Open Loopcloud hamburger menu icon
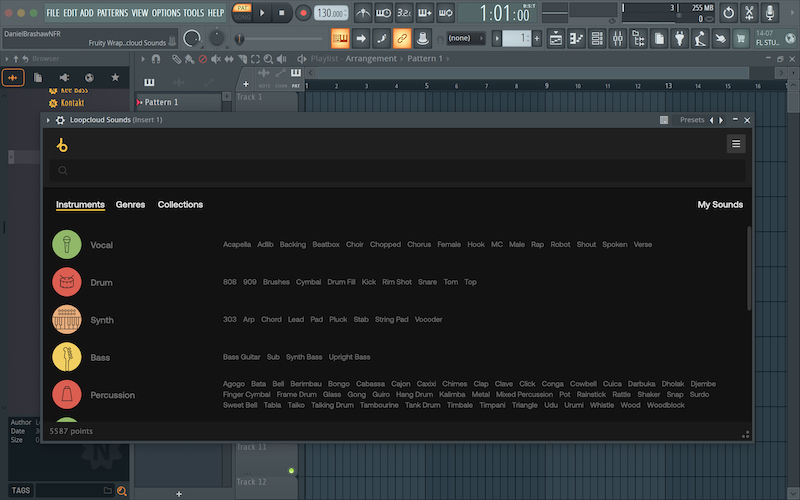 click(x=736, y=144)
